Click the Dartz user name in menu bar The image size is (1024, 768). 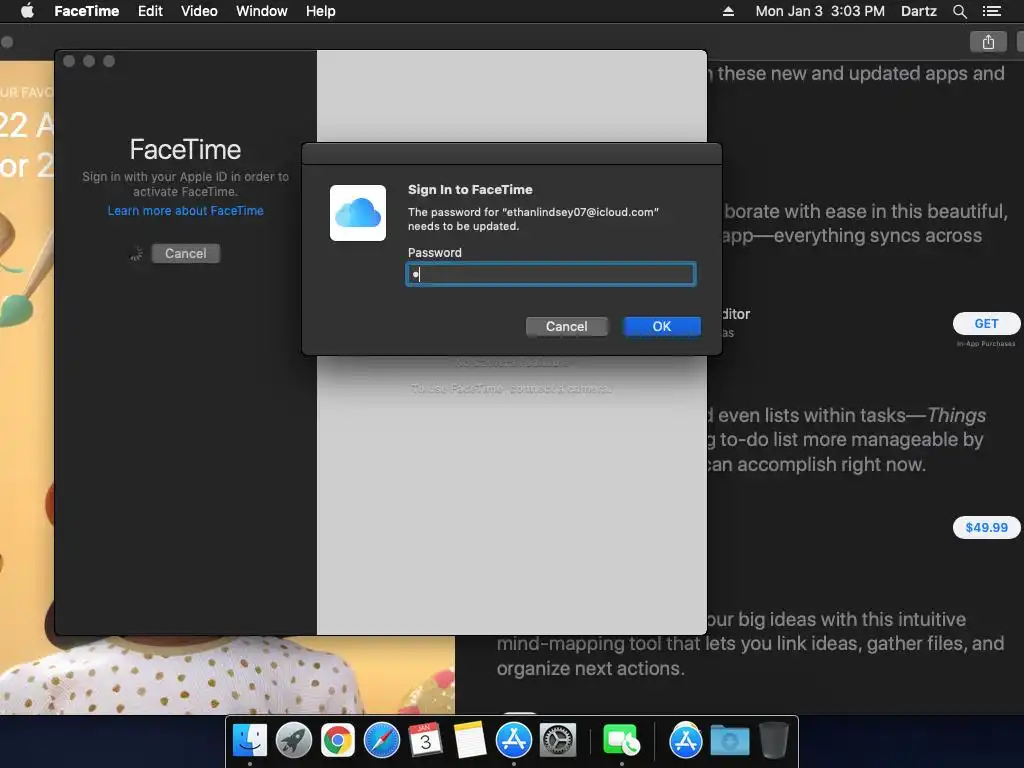click(x=918, y=11)
